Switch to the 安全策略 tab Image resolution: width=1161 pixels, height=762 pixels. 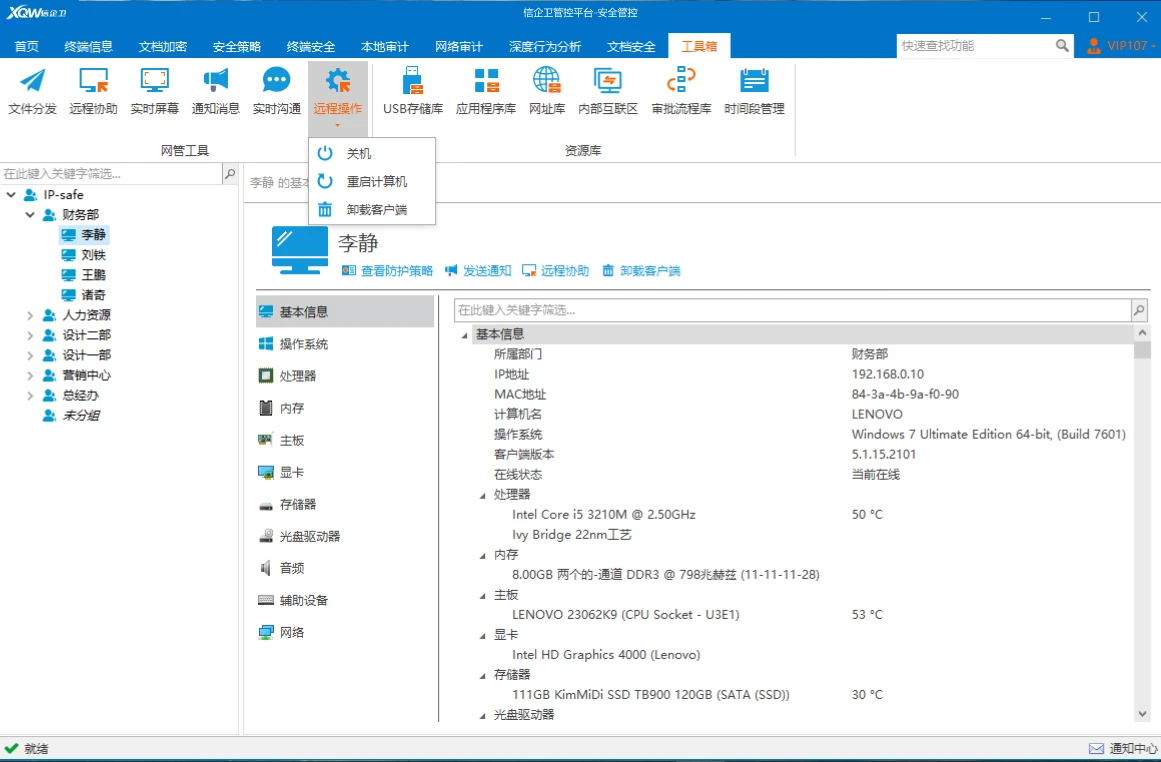click(x=237, y=46)
